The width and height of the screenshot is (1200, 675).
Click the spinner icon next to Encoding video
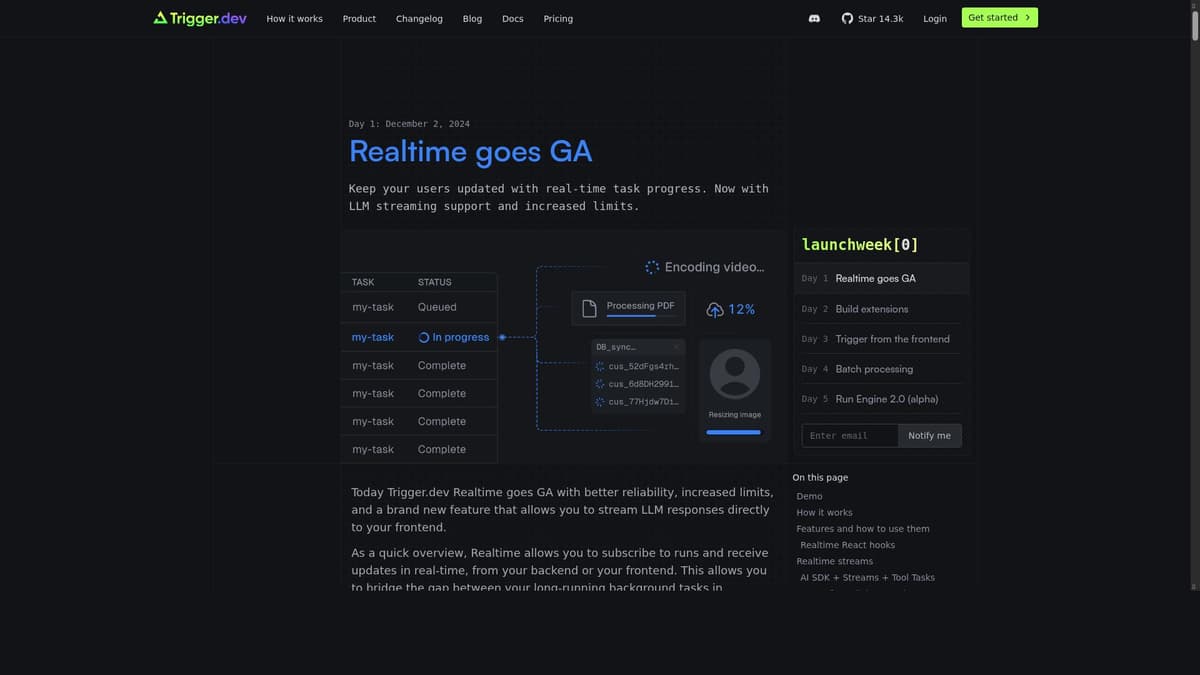click(x=652, y=267)
